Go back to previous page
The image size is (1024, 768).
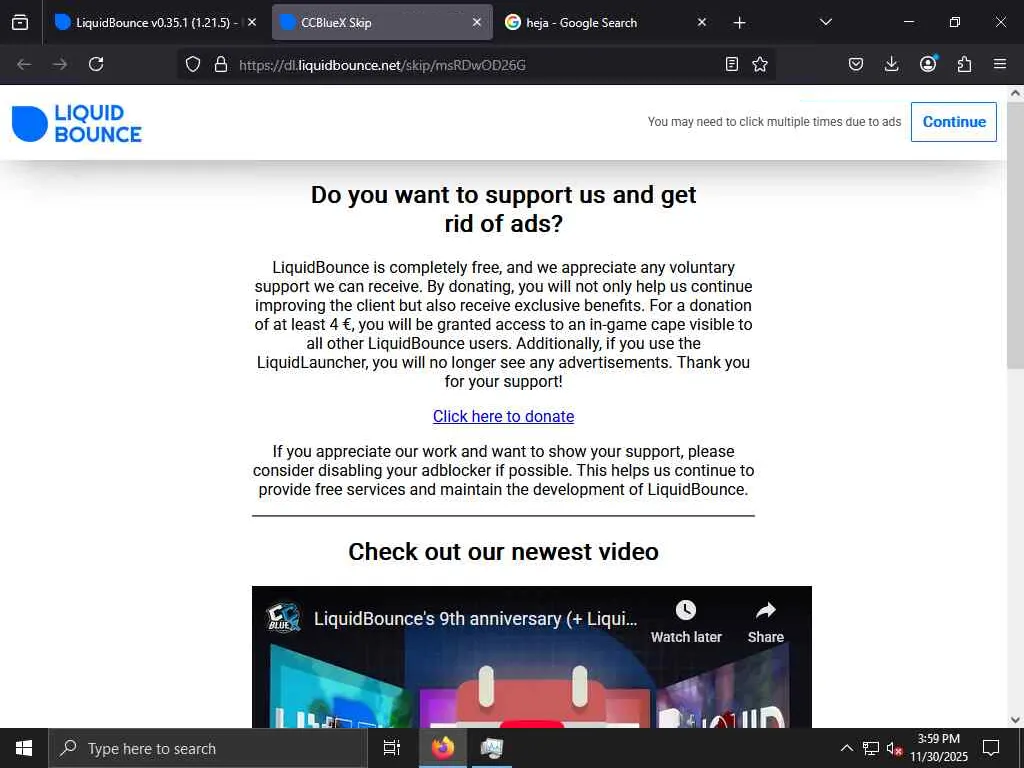(x=24, y=64)
